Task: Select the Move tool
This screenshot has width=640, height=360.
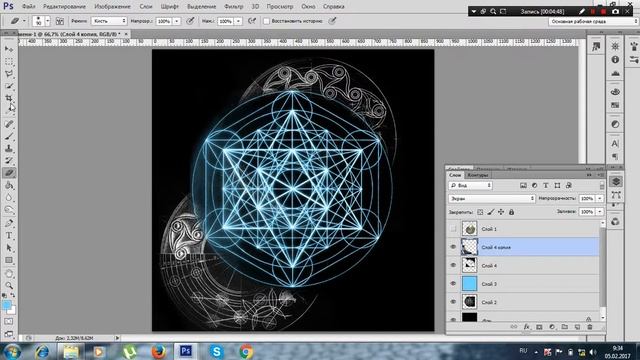Action: coord(9,49)
